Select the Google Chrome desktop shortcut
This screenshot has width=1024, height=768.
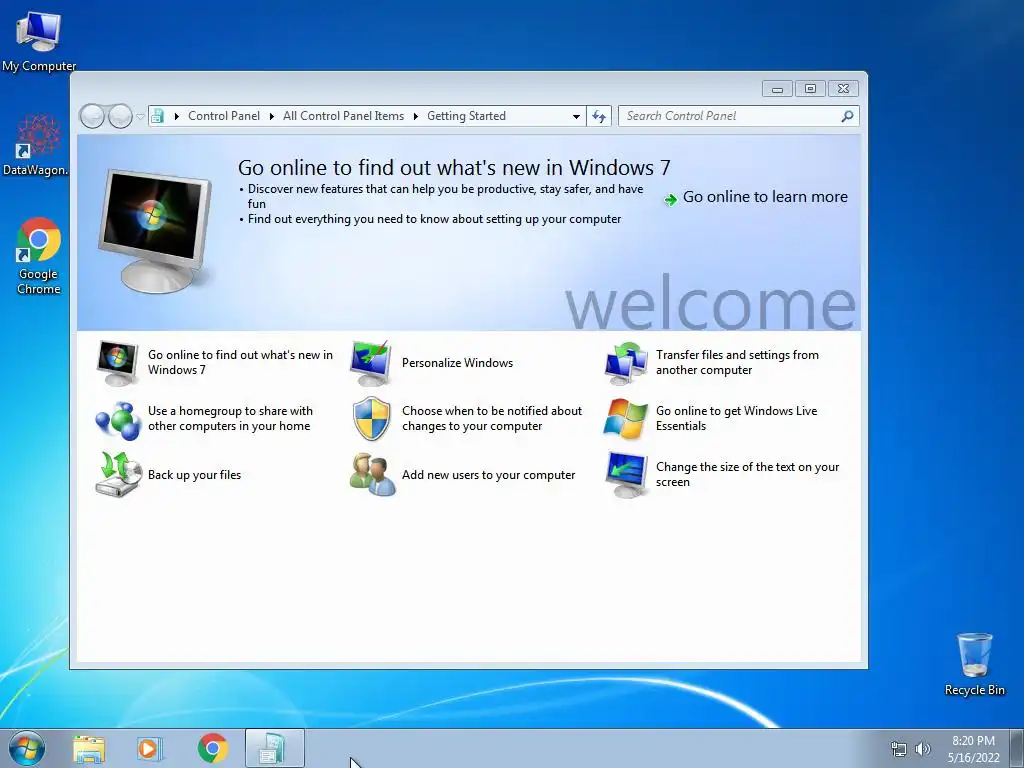(39, 256)
